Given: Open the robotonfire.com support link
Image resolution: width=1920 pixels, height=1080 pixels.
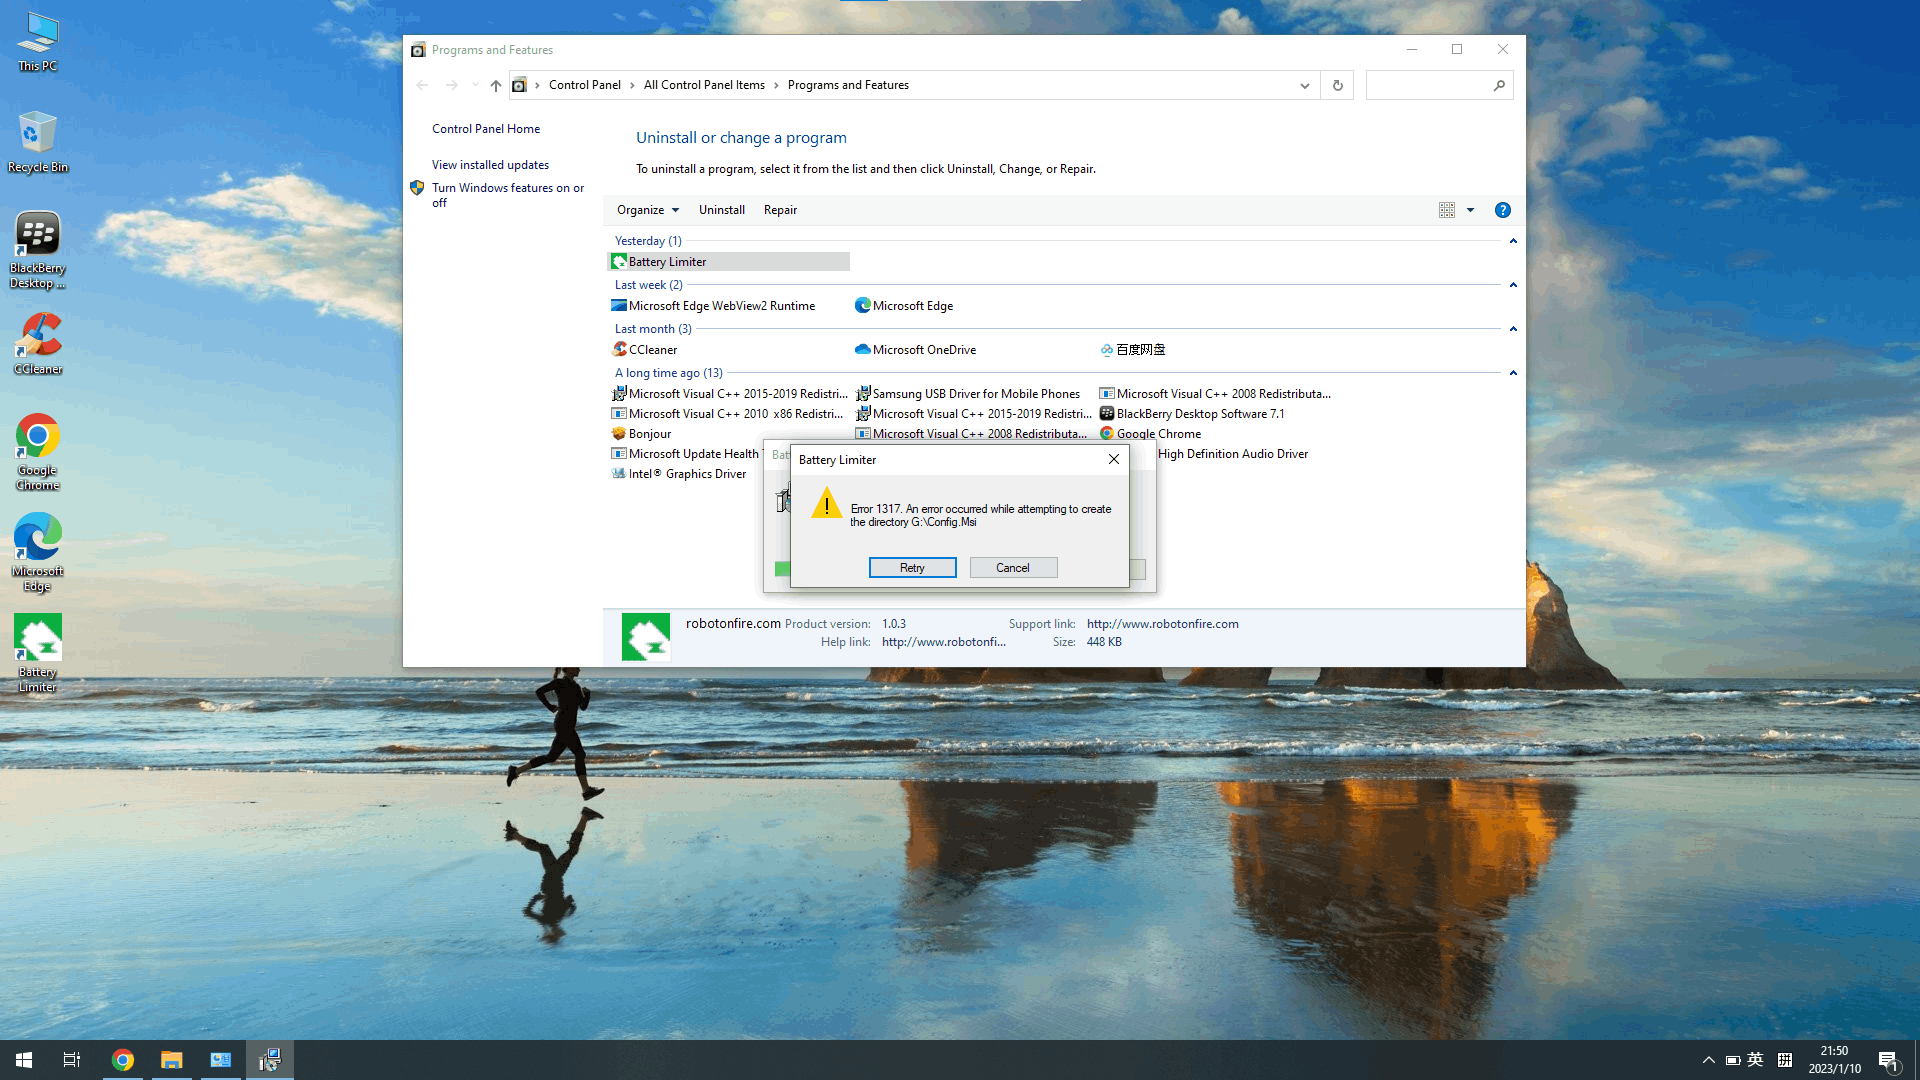Looking at the screenshot, I should 1162,624.
